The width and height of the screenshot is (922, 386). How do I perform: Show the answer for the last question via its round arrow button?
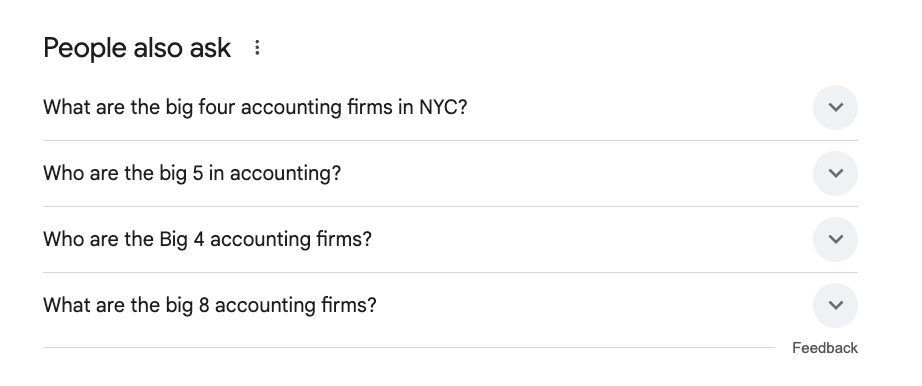pyautogui.click(x=835, y=305)
